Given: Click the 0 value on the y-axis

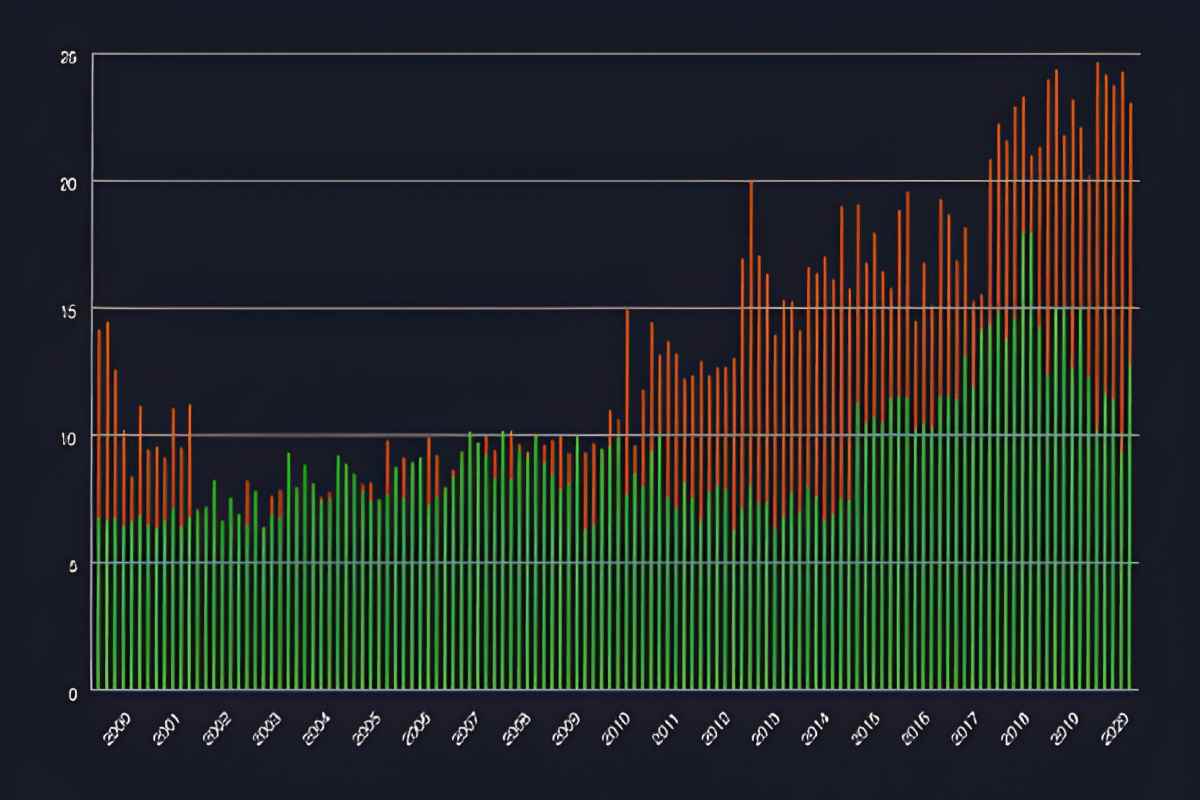Looking at the screenshot, I should point(72,693).
